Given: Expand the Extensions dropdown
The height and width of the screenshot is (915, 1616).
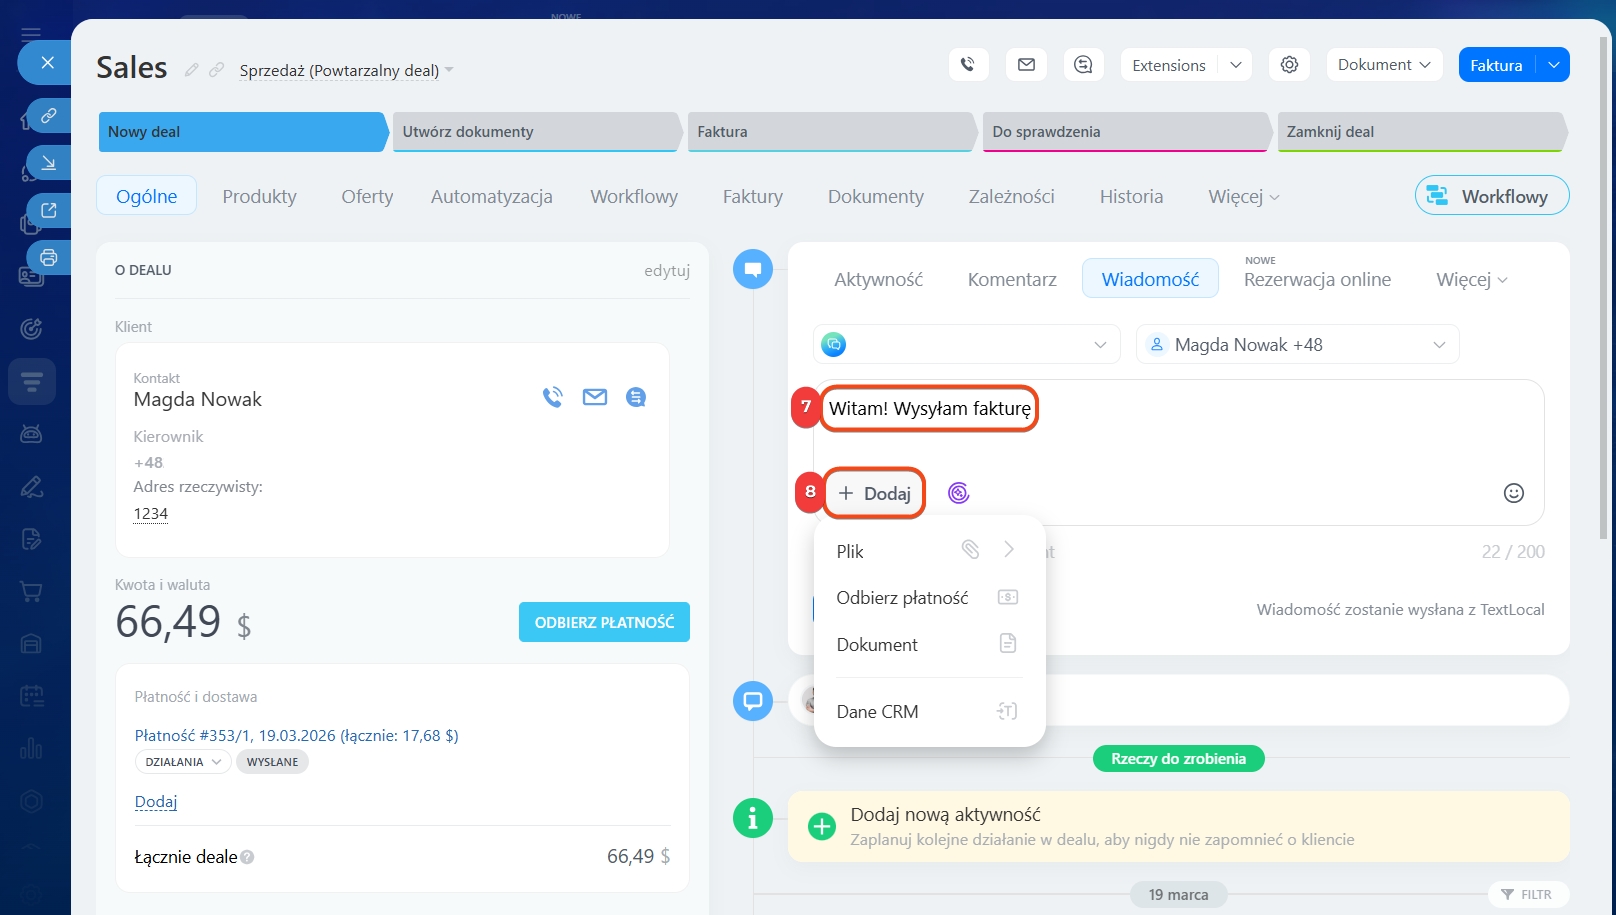Looking at the screenshot, I should pos(1235,65).
